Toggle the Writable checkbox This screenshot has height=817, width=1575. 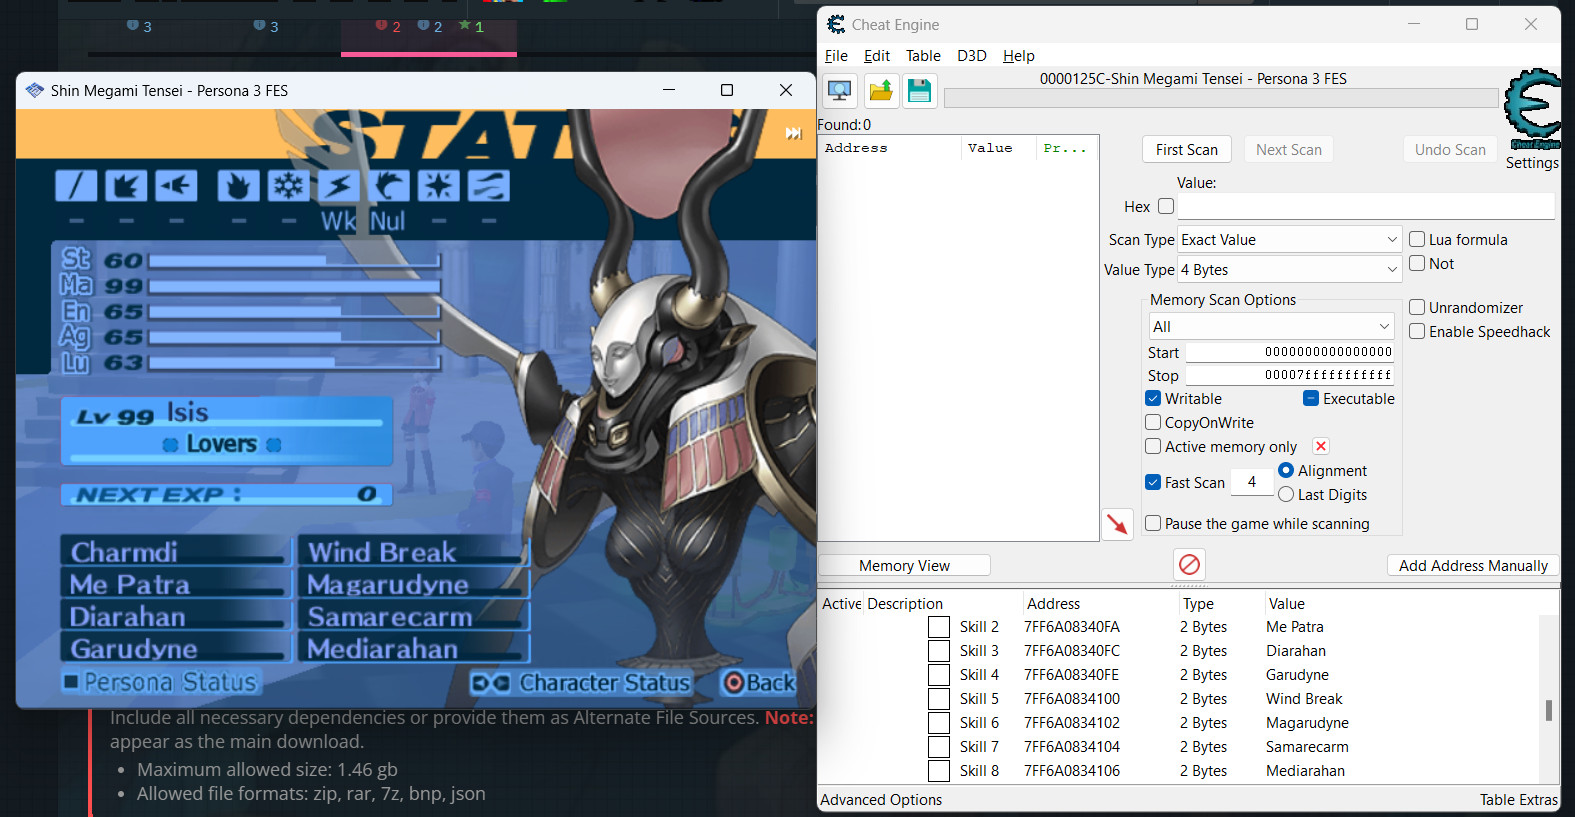click(x=1153, y=398)
